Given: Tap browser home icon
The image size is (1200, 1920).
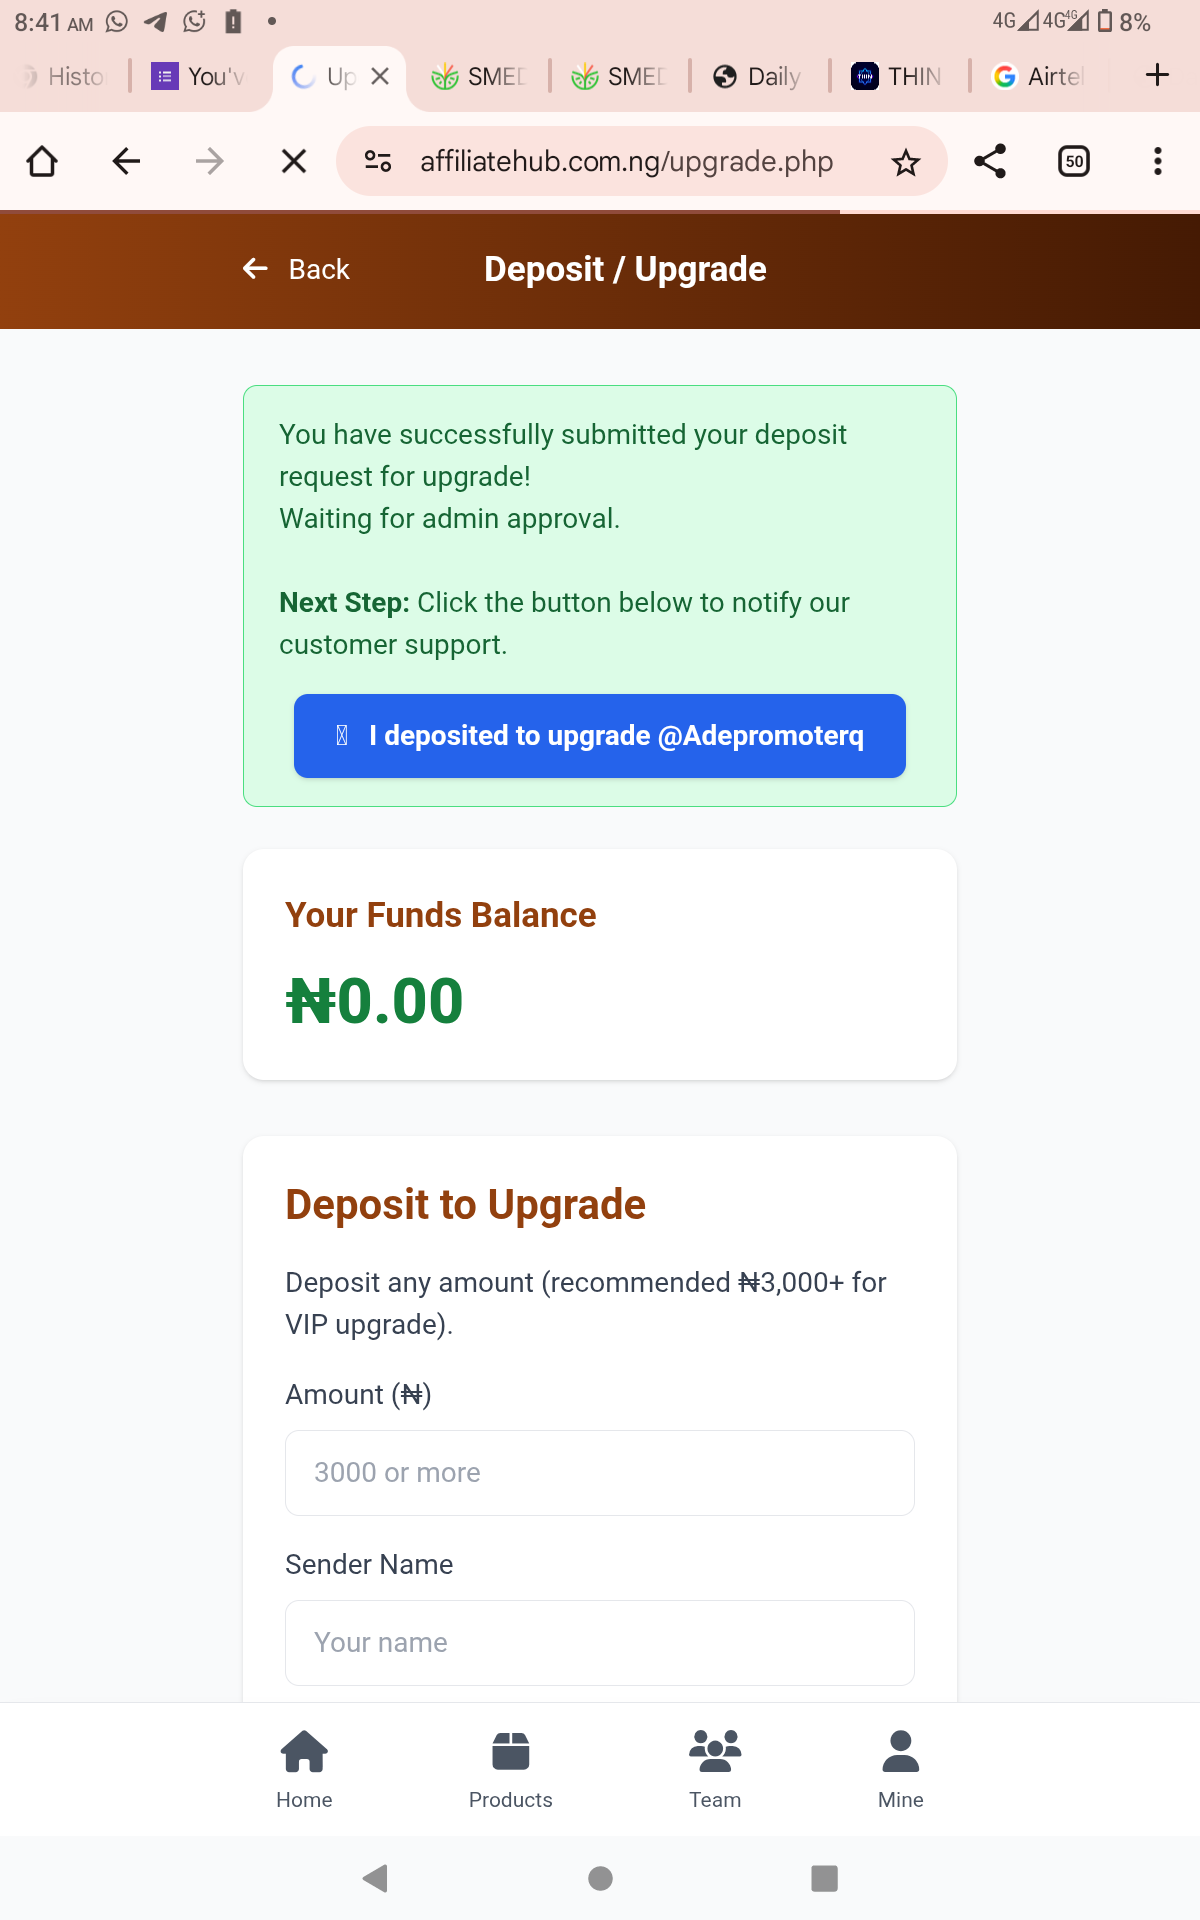Looking at the screenshot, I should point(42,162).
